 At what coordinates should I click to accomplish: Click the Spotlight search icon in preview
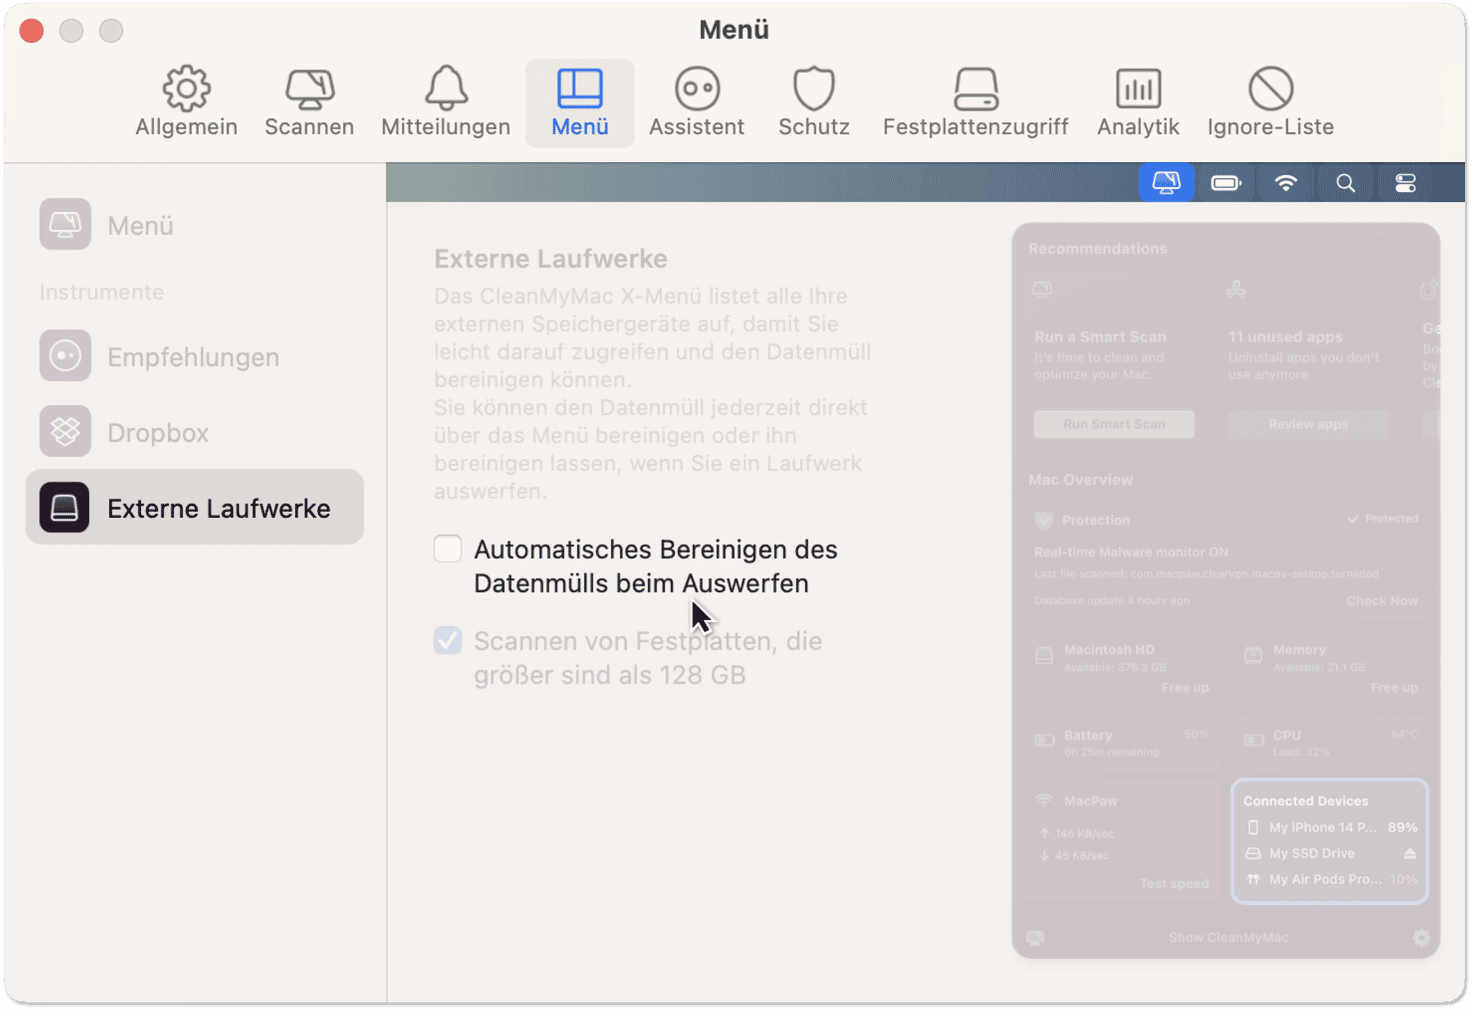[x=1346, y=183]
